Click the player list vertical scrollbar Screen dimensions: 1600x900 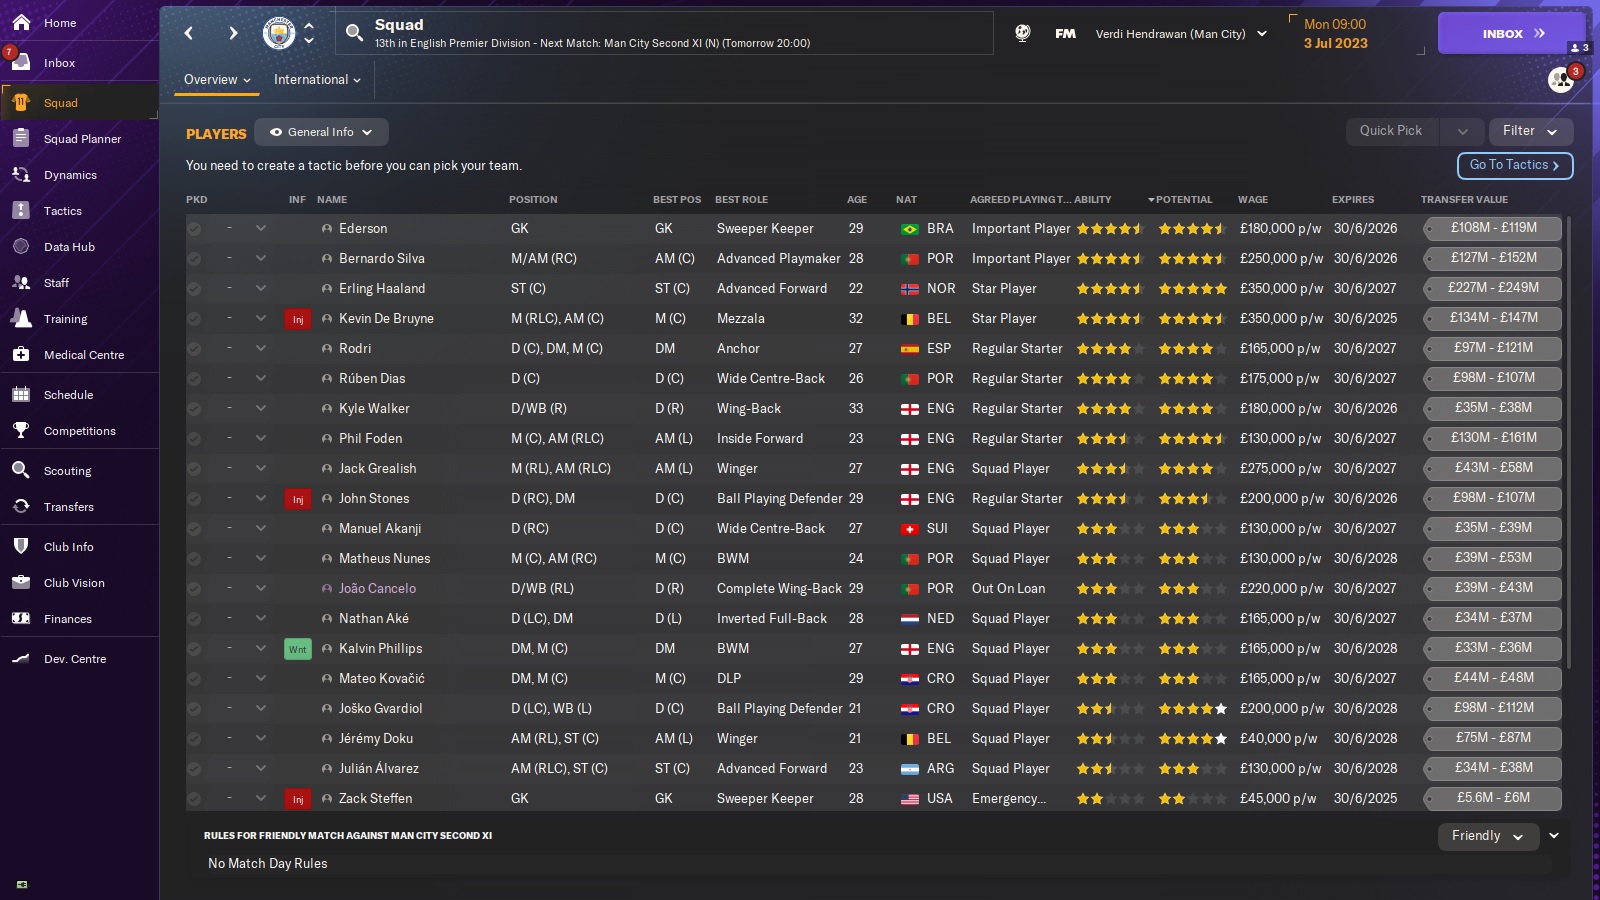pos(1568,440)
